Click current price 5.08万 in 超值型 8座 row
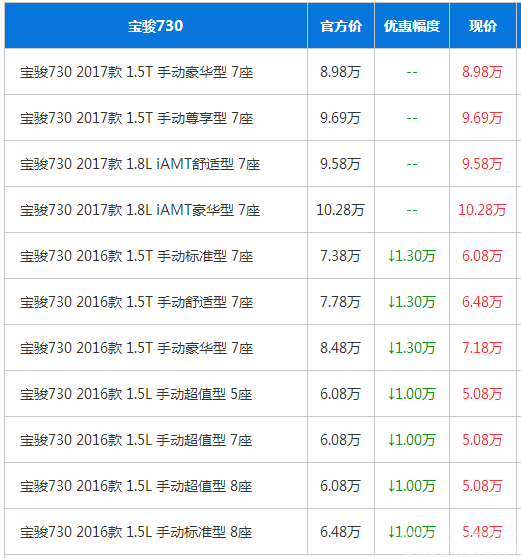Viewport: 521px width, 558px height. click(482, 486)
